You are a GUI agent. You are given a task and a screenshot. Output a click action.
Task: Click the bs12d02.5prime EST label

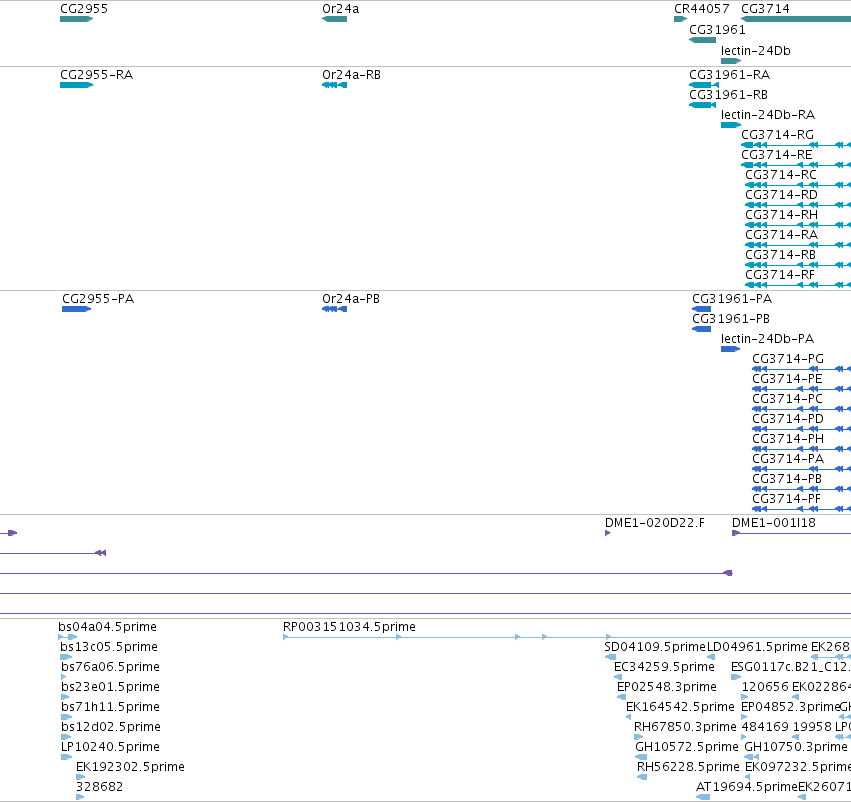tap(111, 728)
